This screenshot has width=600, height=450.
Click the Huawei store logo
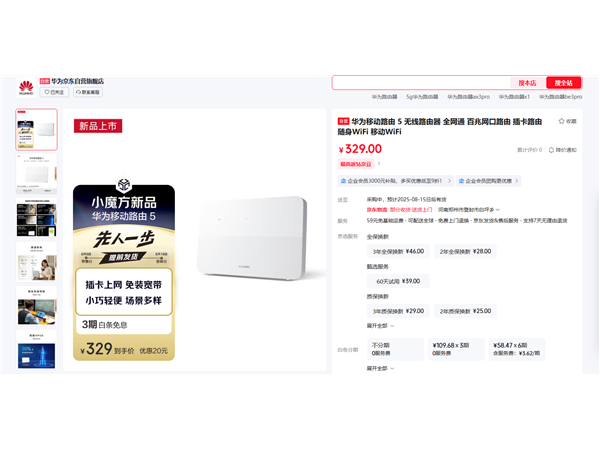pos(26,88)
